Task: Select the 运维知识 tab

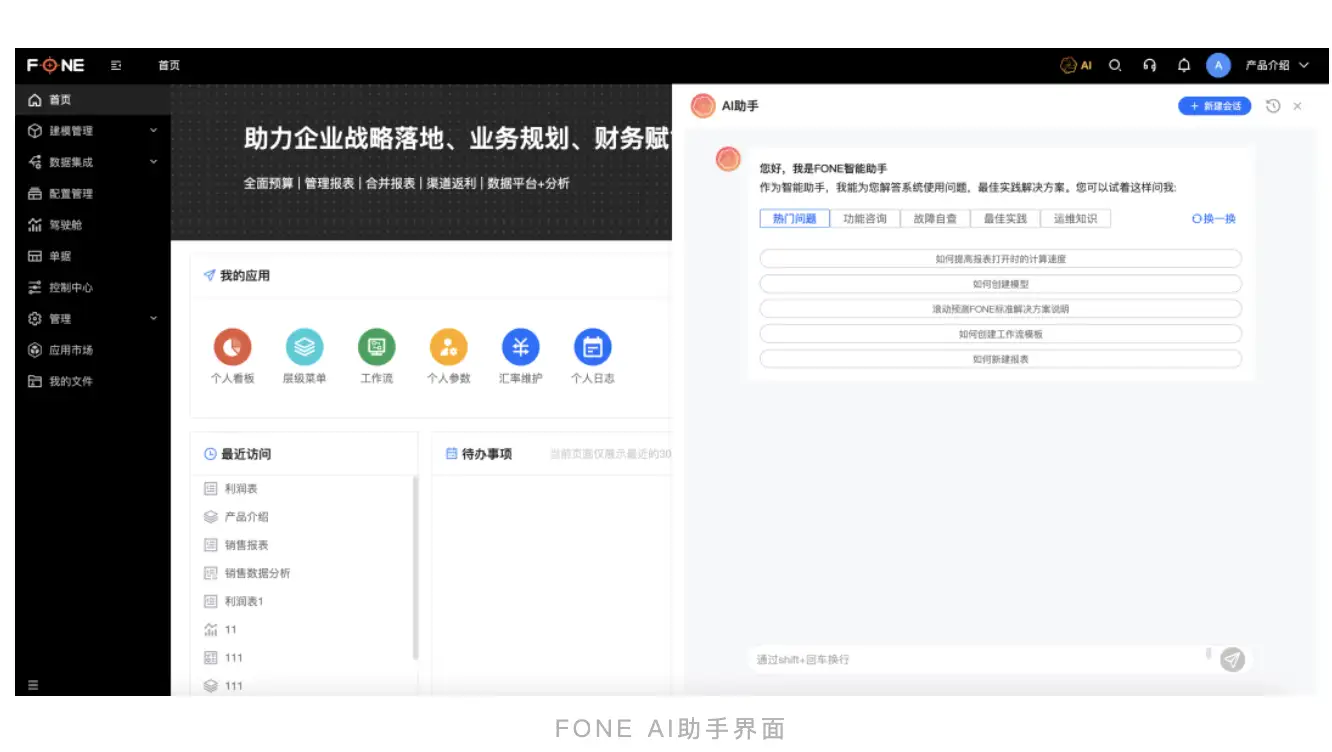Action: 1076,219
